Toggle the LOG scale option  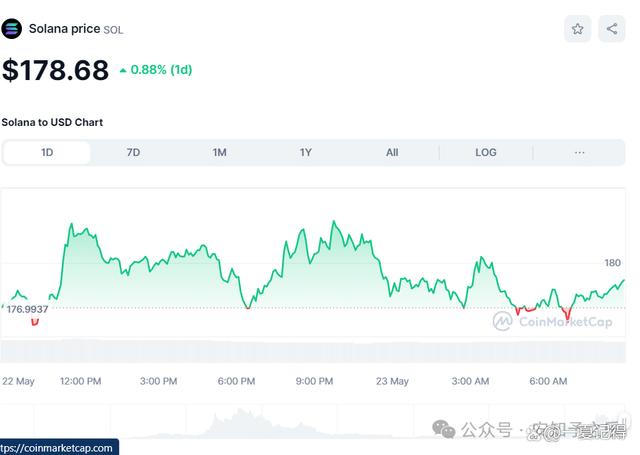[x=486, y=153]
